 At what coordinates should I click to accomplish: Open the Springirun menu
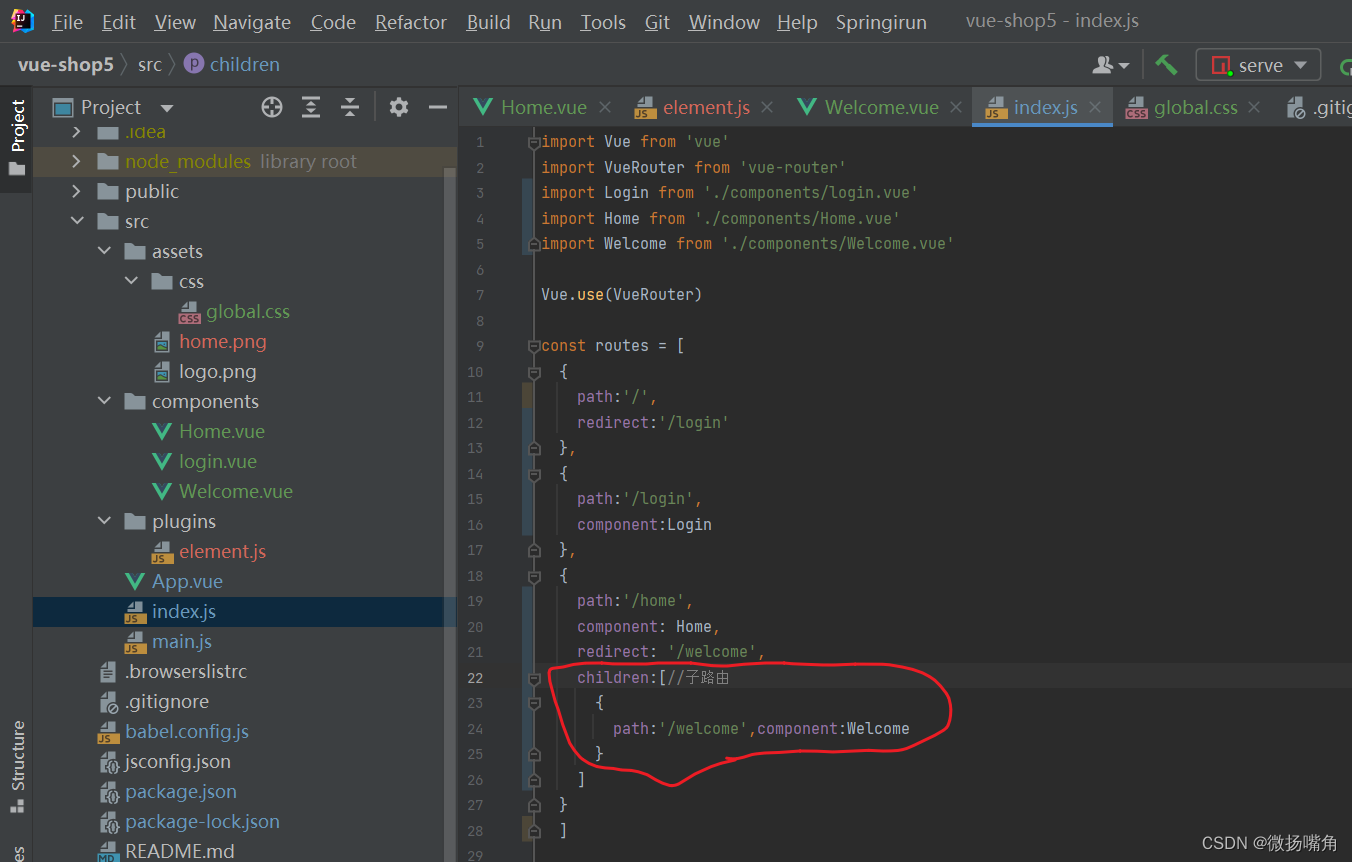coord(881,22)
